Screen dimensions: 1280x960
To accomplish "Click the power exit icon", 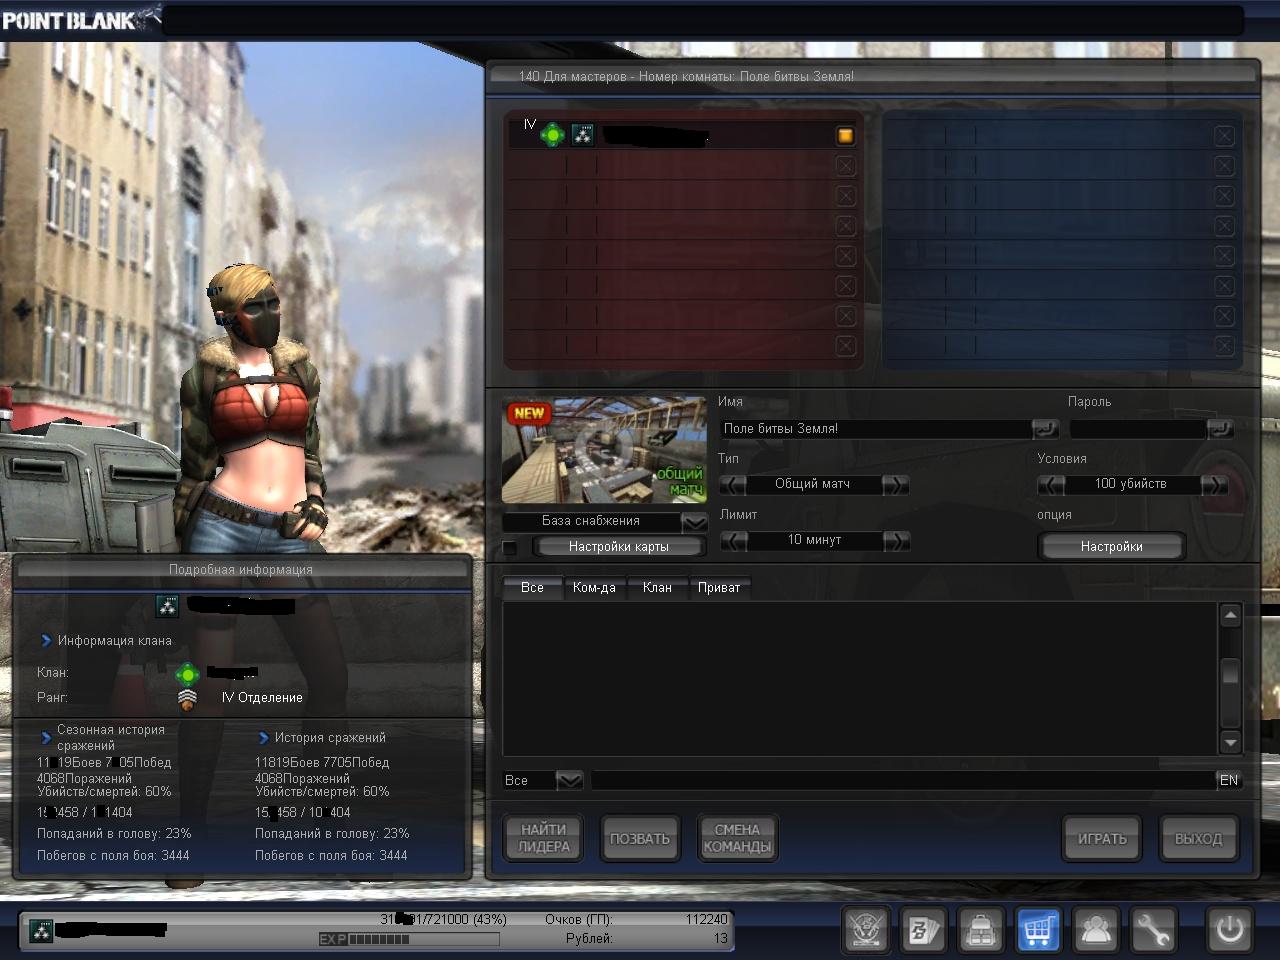I will pyautogui.click(x=1229, y=930).
